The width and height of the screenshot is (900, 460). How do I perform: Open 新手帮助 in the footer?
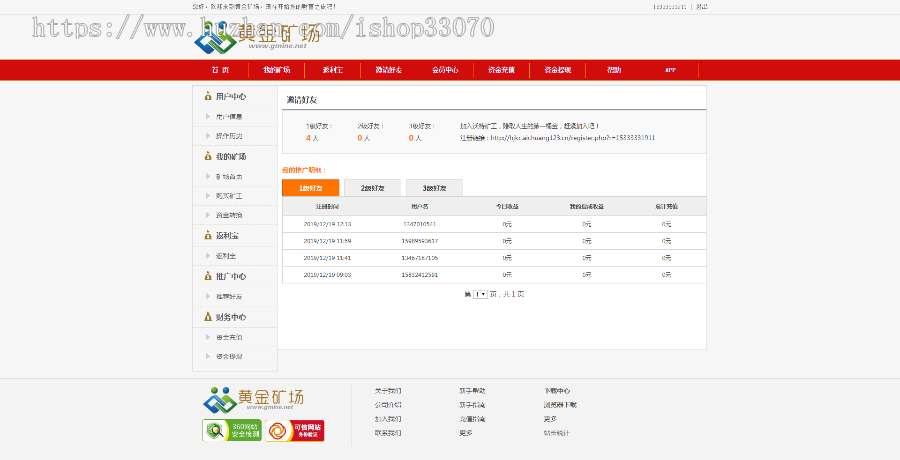pyautogui.click(x=472, y=391)
